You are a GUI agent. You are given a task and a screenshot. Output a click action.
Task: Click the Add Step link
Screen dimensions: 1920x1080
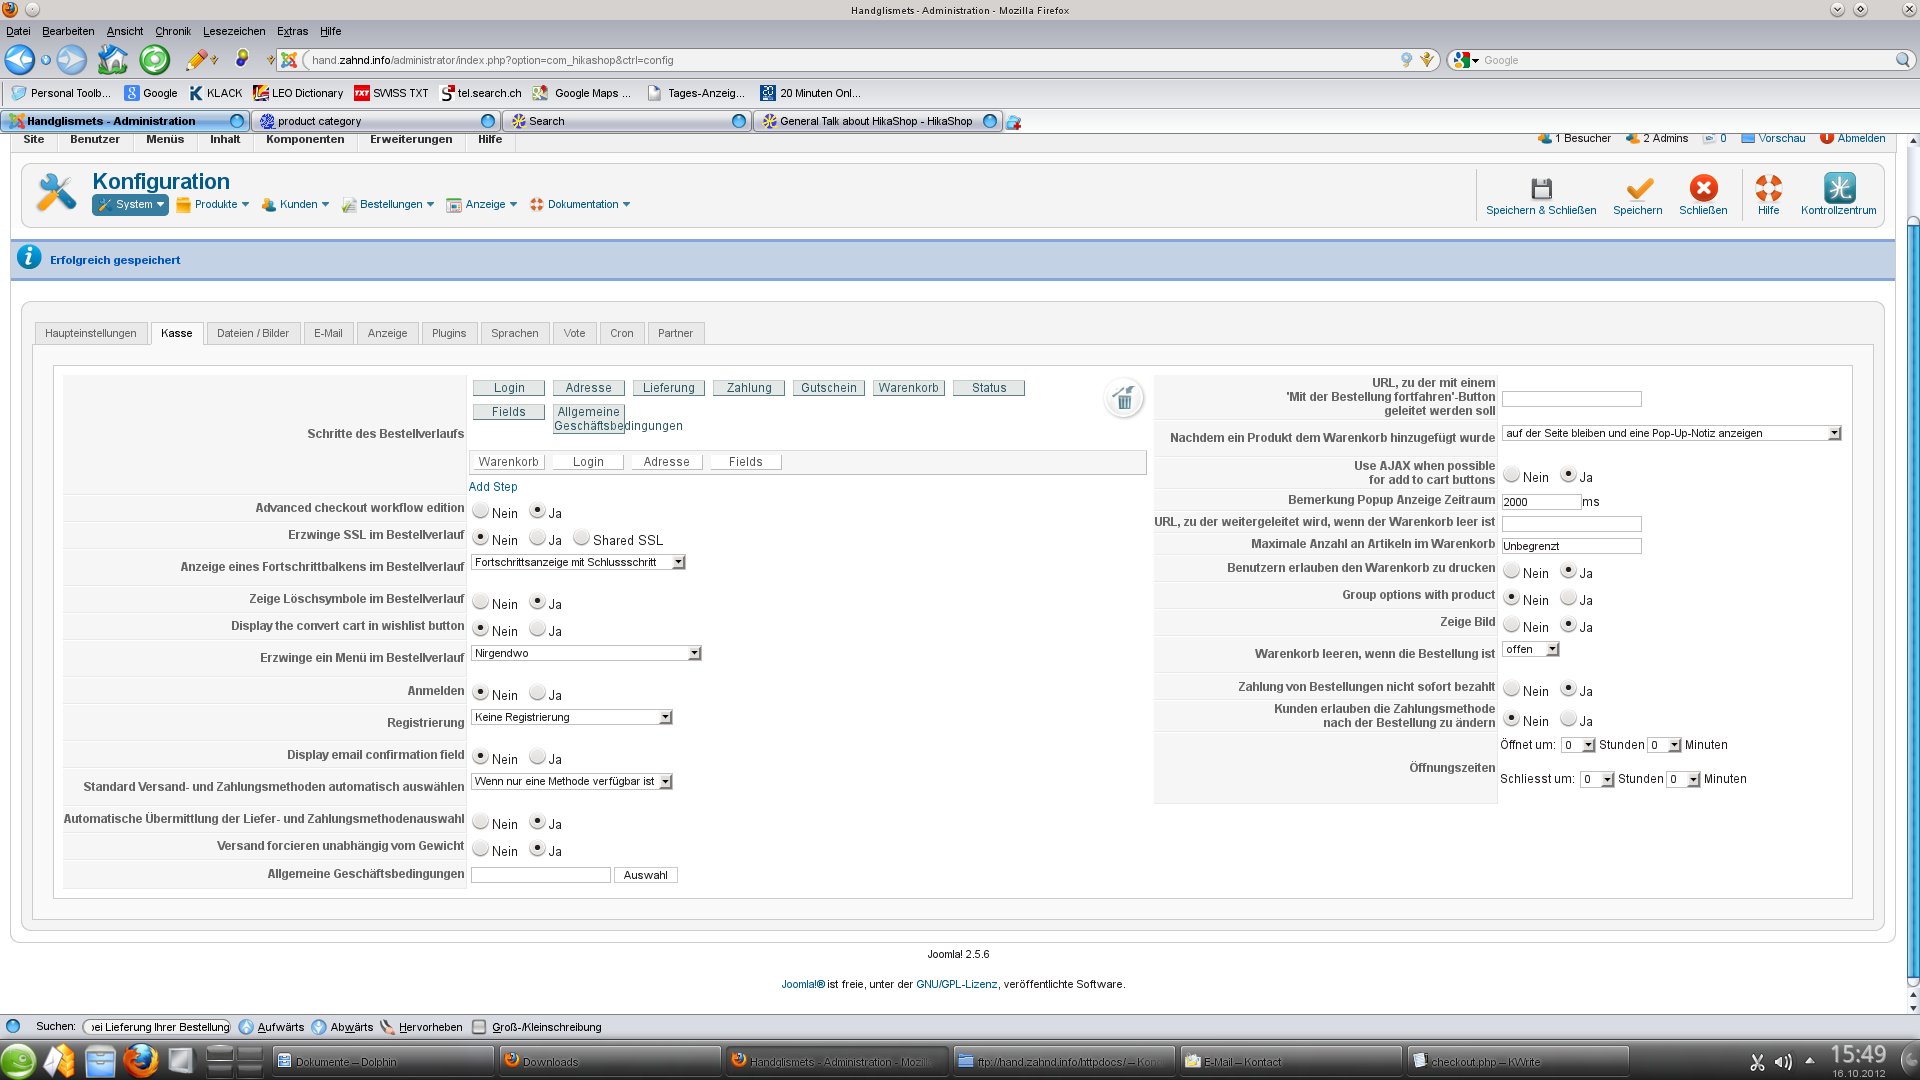(x=493, y=487)
